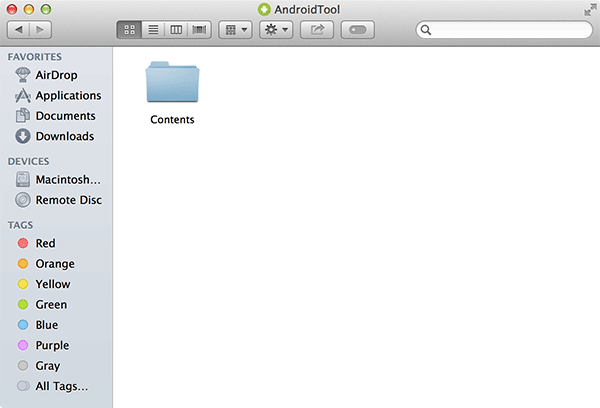Click the Documents sidebar icon

pos(23,116)
